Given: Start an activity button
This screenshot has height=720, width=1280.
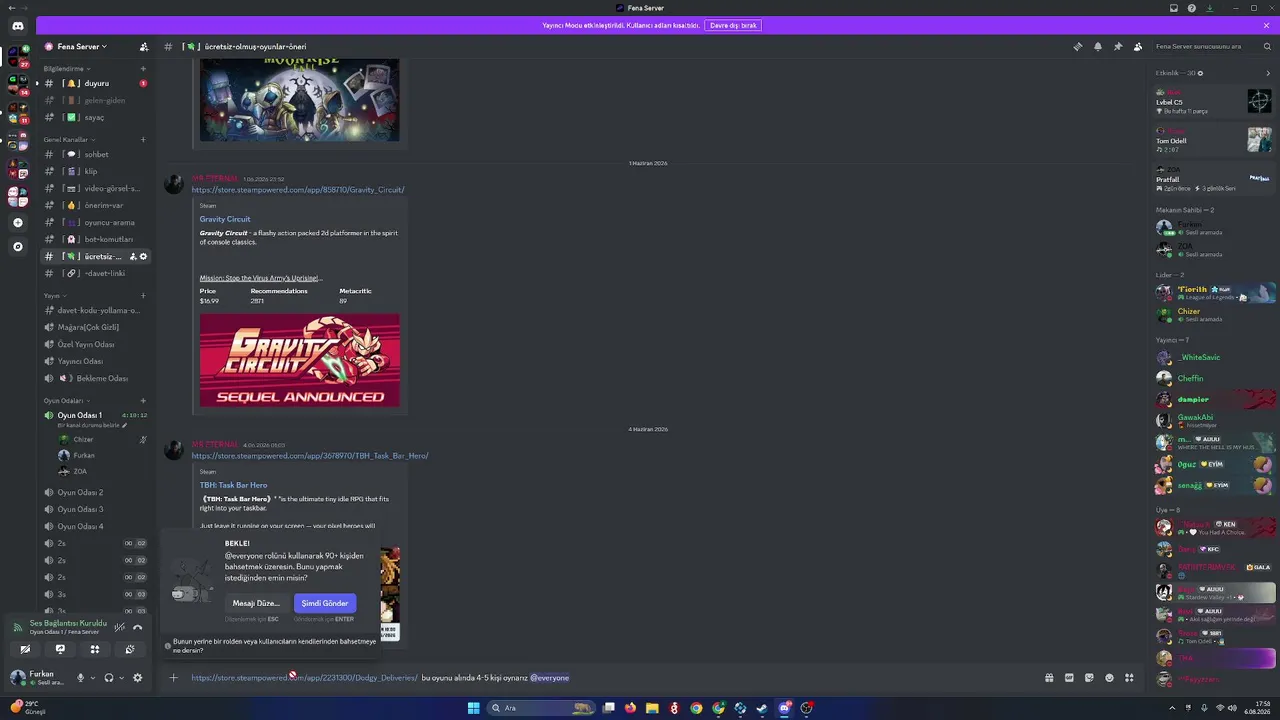Looking at the screenshot, I should pos(95,649).
